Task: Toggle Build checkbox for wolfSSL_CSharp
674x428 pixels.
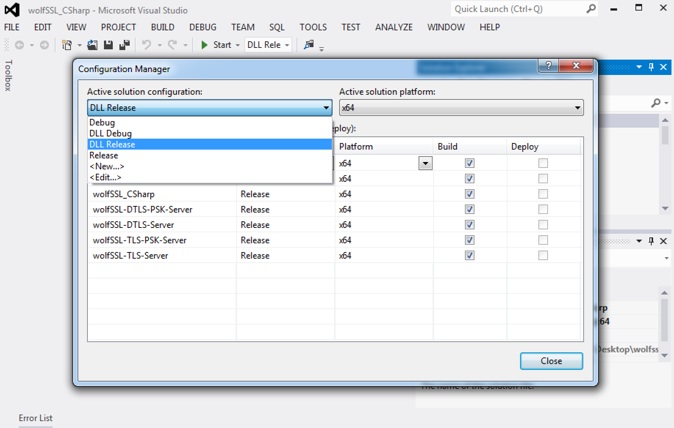Action: [x=469, y=194]
